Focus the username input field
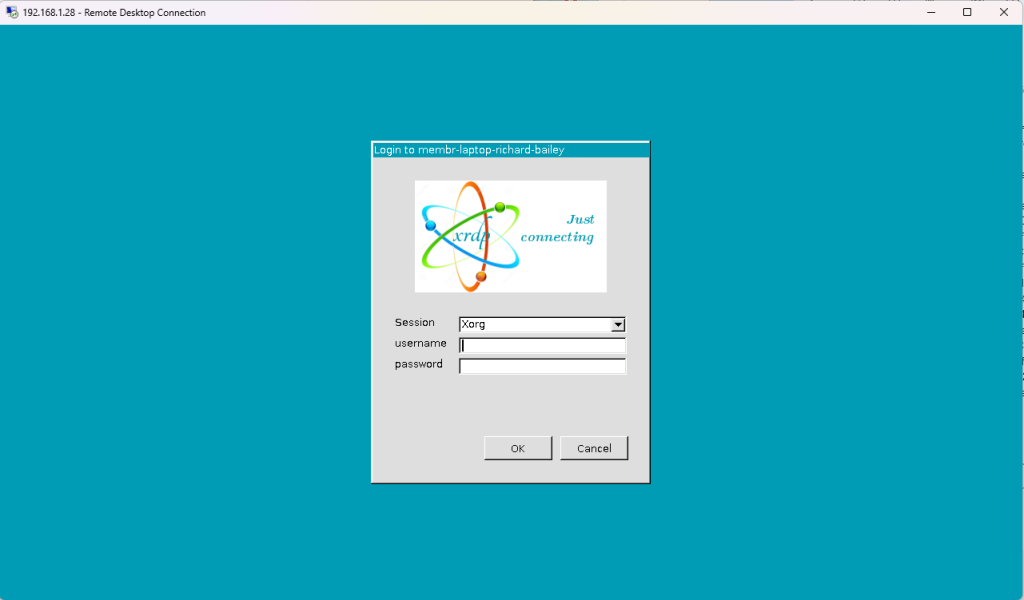Screen dimensions: 1024x600 [x=540, y=344]
